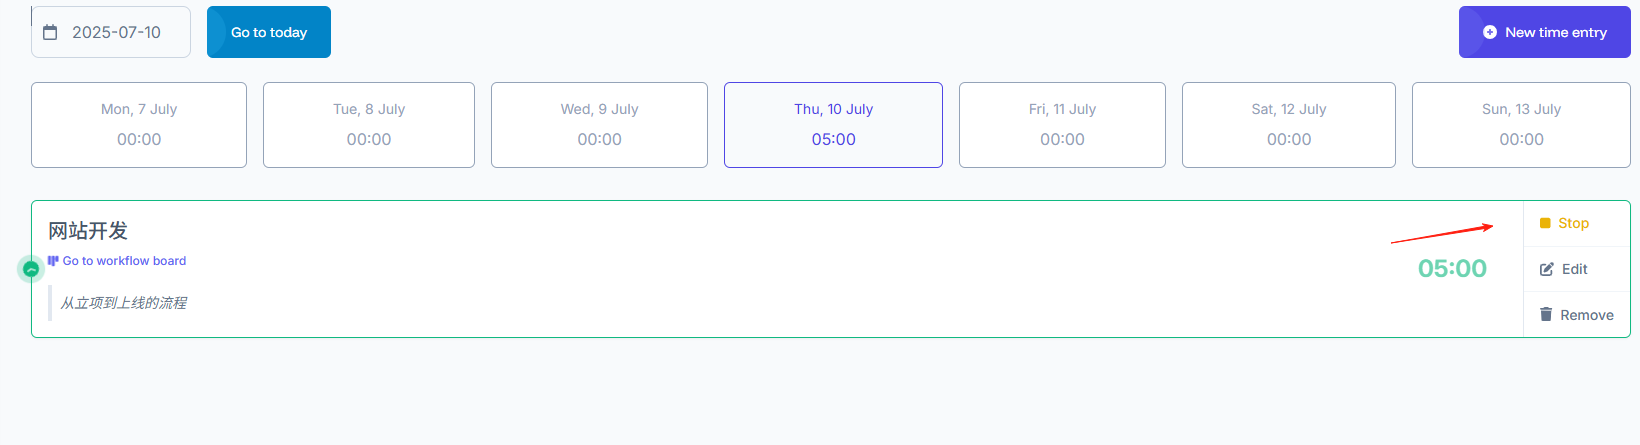Select the Mon, 7 July day card
Image resolution: width=1640 pixels, height=445 pixels.
tap(139, 125)
